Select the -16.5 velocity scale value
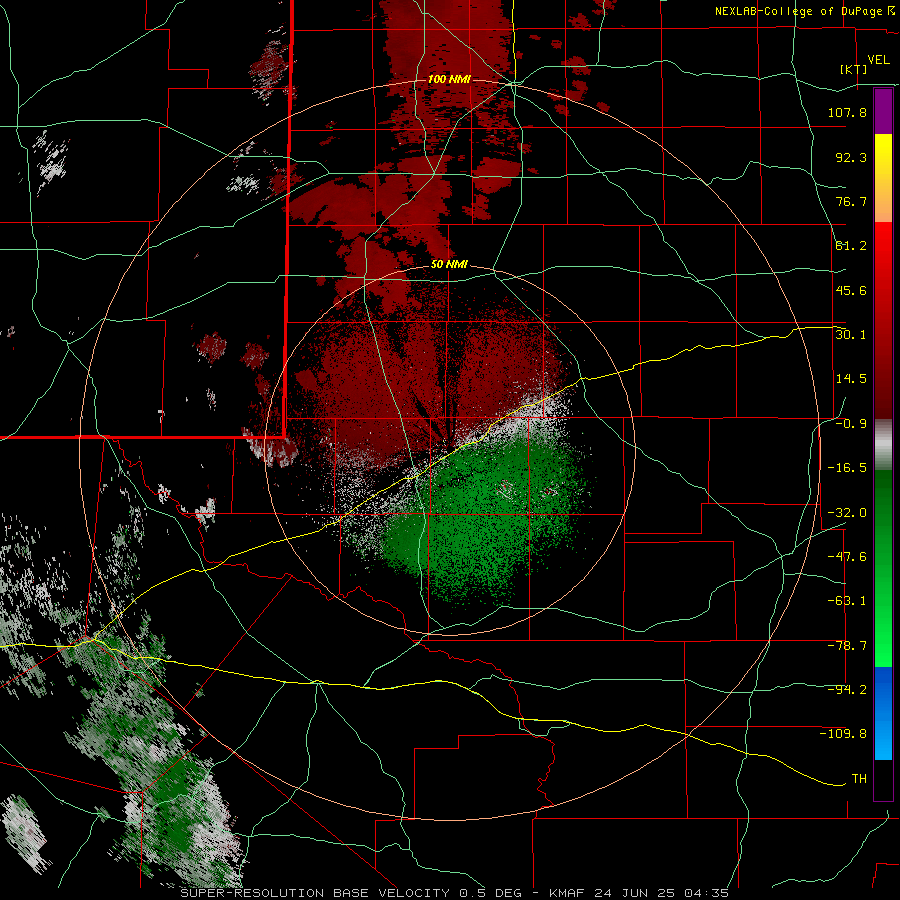The width and height of the screenshot is (900, 900). pos(847,468)
